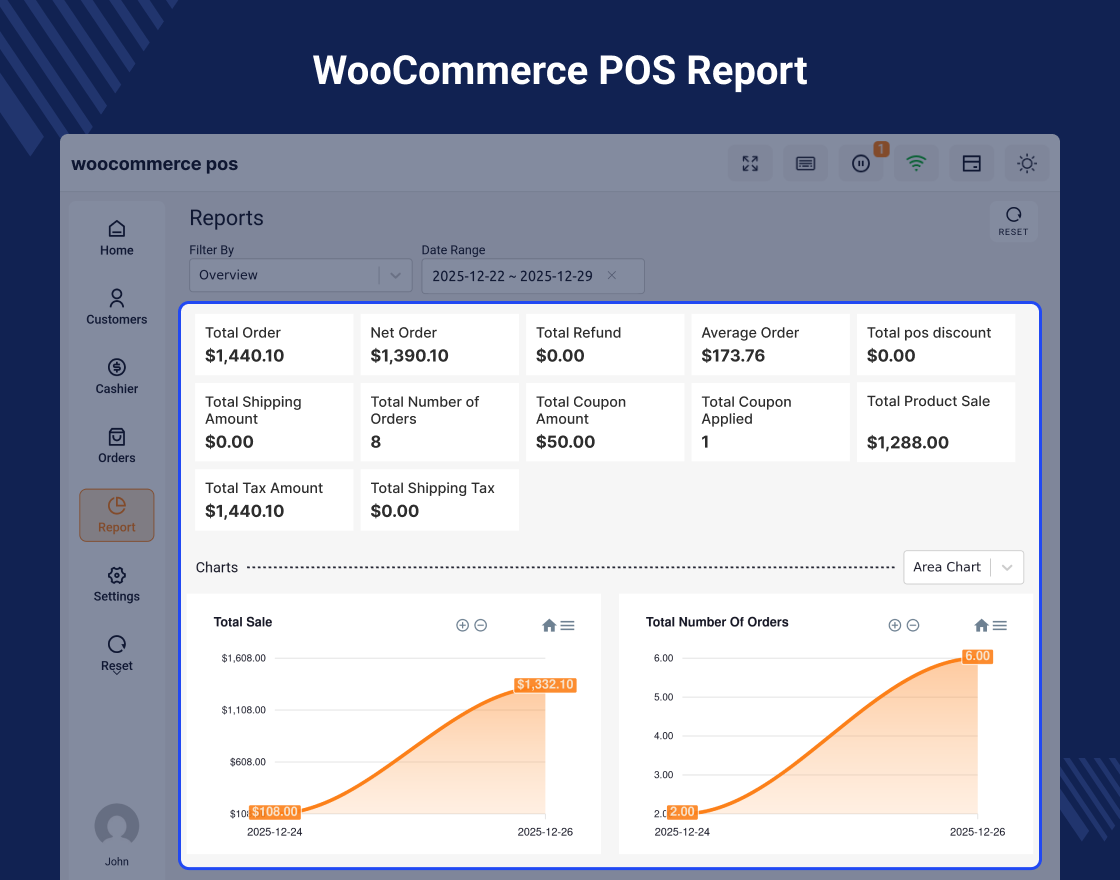Open the Total Sale chart hamburger menu
Viewport: 1120px width, 880px height.
pyautogui.click(x=568, y=625)
